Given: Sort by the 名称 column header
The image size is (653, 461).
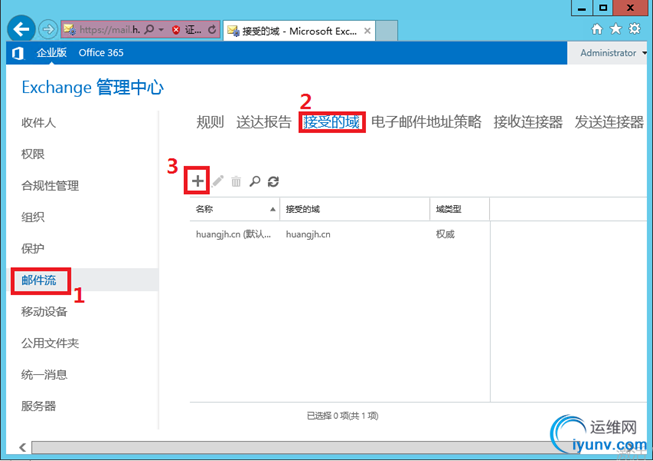Looking at the screenshot, I should tap(235, 209).
